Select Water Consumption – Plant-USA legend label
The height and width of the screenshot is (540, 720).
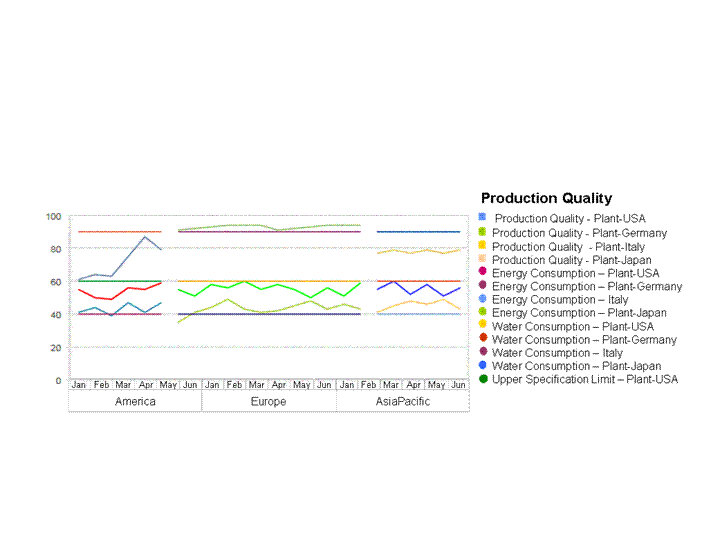point(572,326)
